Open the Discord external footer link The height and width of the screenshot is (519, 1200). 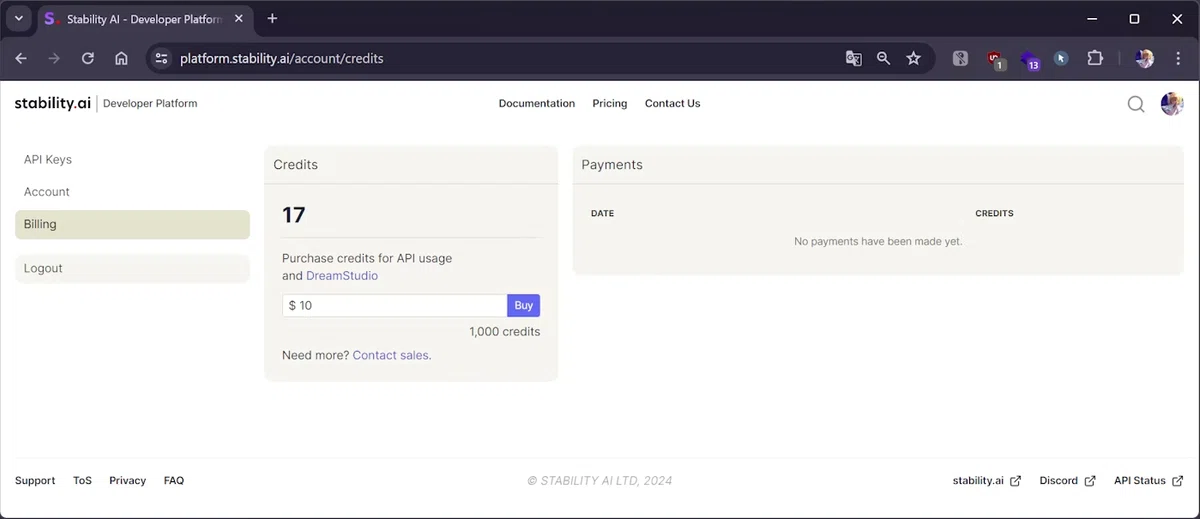point(1067,481)
